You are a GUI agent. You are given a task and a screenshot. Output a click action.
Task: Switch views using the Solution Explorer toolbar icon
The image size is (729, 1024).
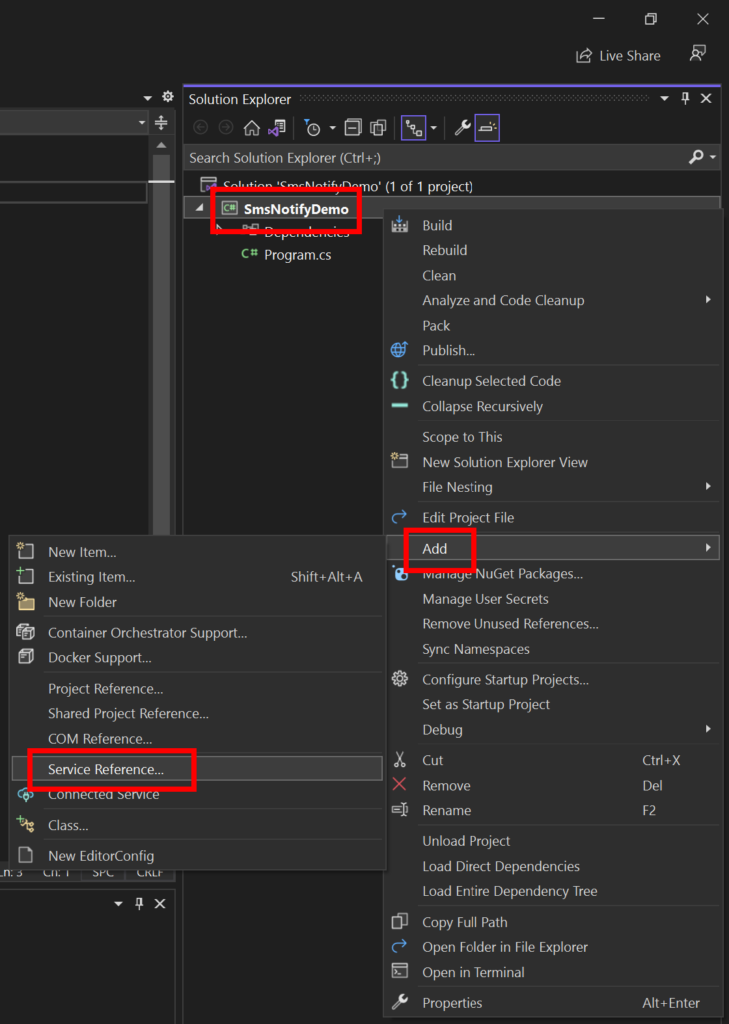click(278, 128)
